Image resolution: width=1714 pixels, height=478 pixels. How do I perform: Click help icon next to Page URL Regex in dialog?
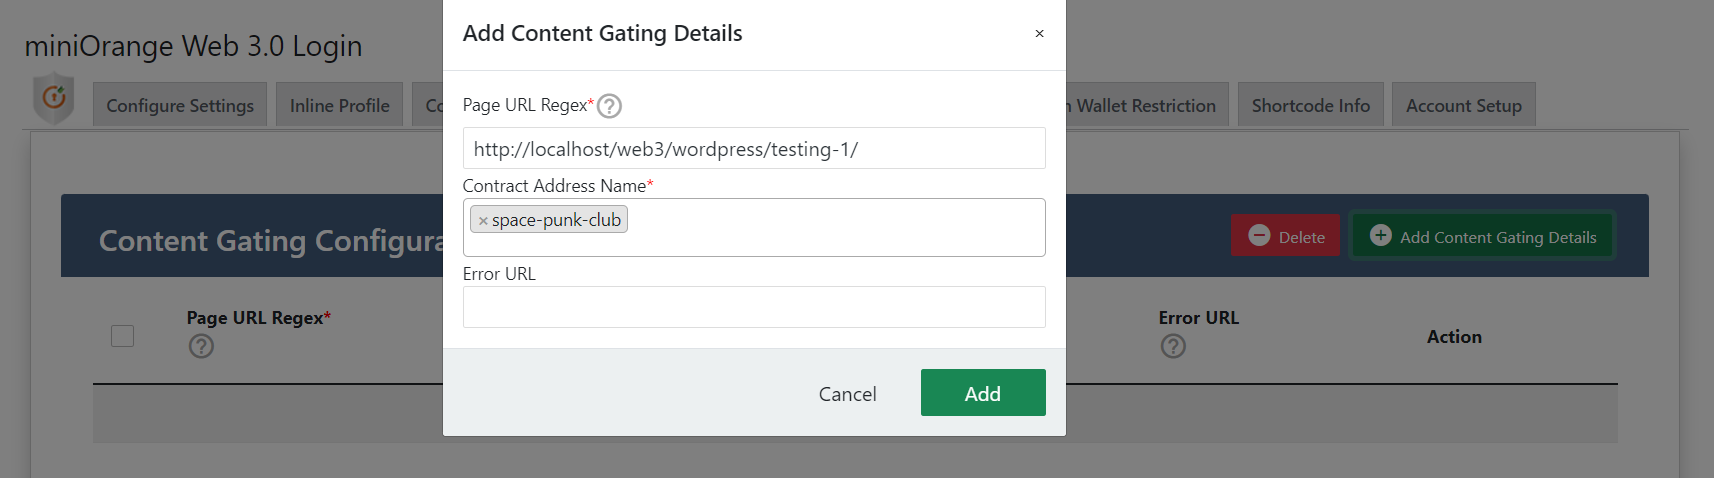609,106
